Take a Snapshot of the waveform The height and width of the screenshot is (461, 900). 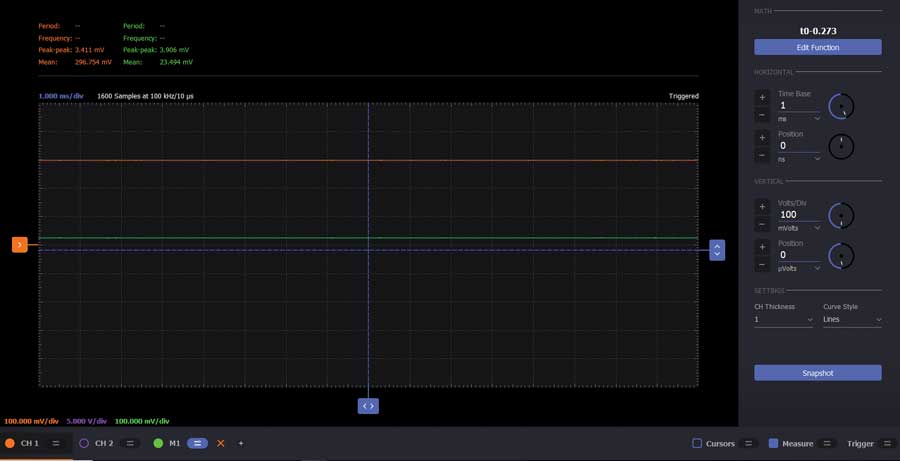pyautogui.click(x=817, y=373)
